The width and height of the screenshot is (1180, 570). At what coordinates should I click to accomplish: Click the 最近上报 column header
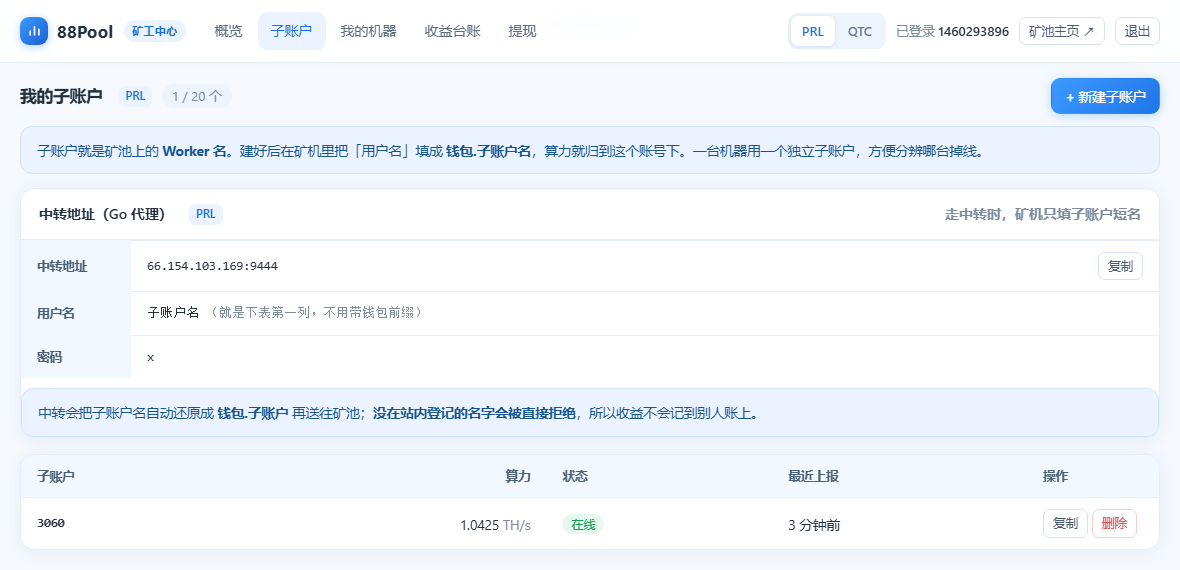coord(813,476)
